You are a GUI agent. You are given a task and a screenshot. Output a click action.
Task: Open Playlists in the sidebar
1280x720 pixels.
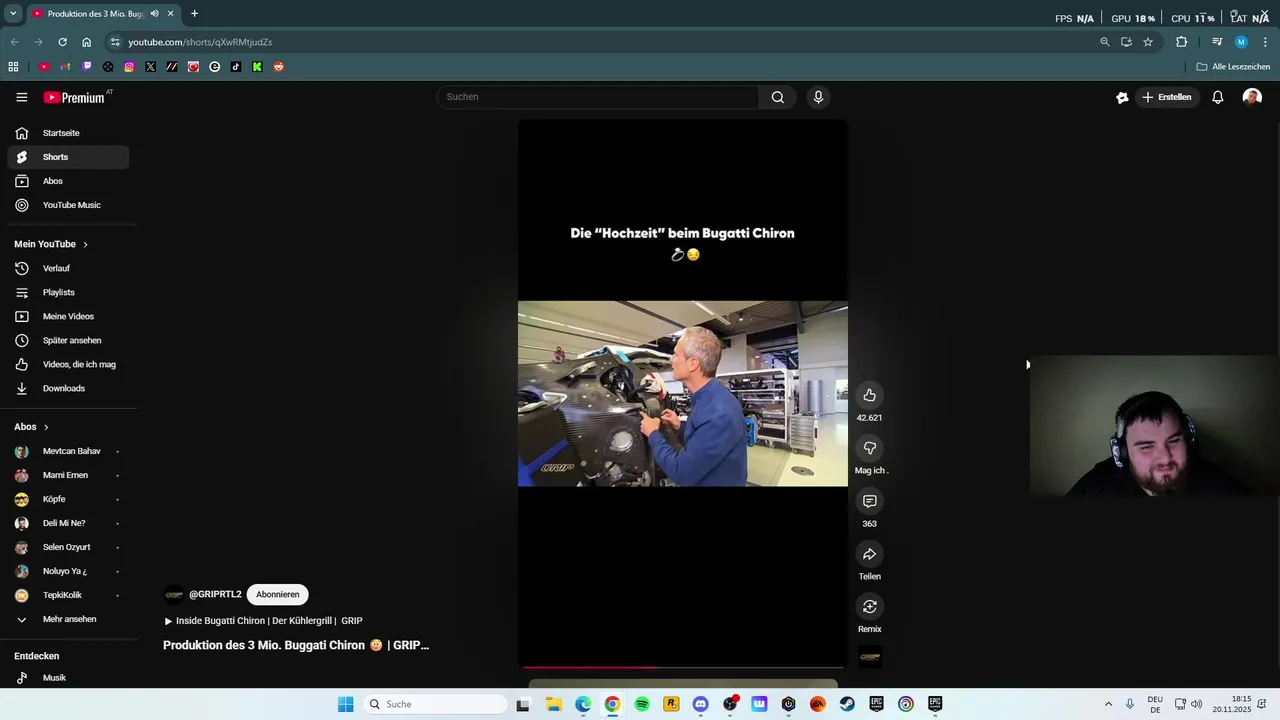pyautogui.click(x=68, y=292)
